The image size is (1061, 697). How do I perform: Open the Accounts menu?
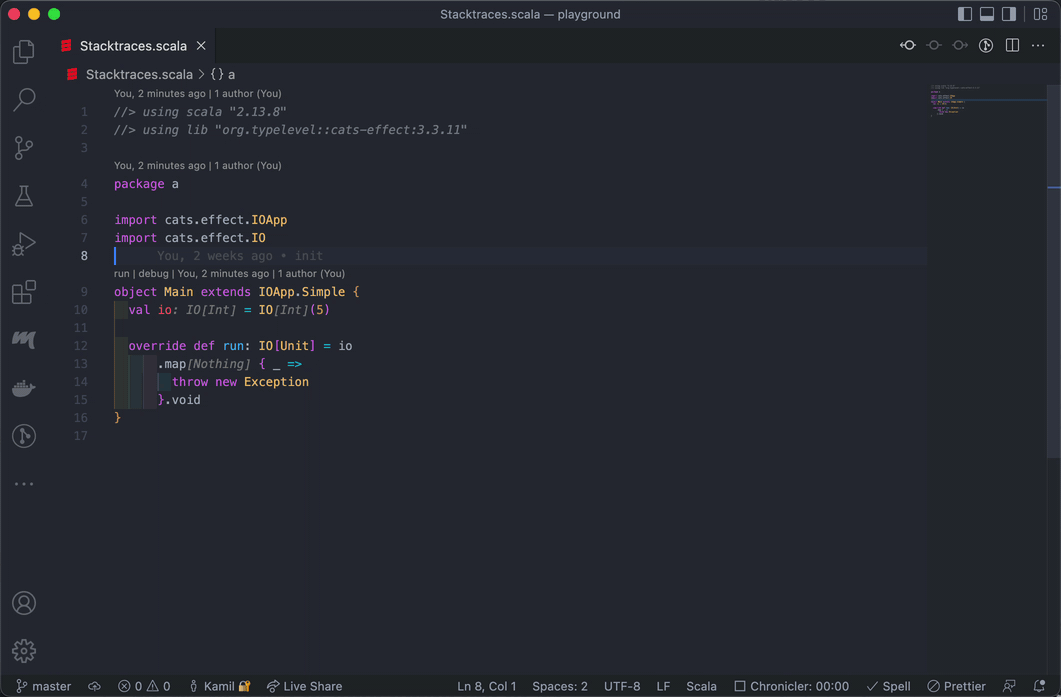point(24,603)
